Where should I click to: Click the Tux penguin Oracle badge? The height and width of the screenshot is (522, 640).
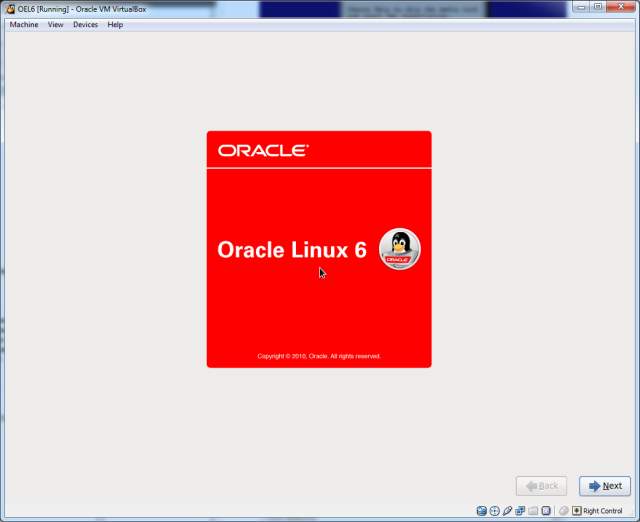coord(400,249)
